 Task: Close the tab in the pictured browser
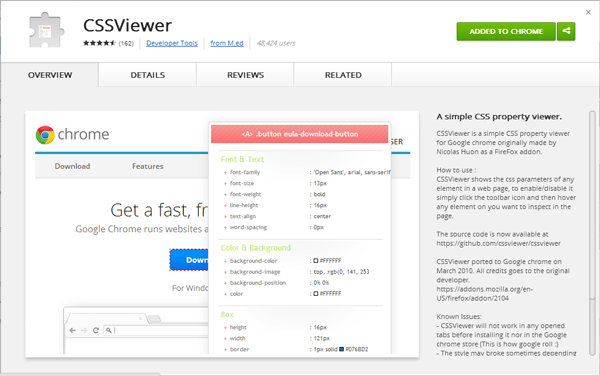tap(140, 318)
